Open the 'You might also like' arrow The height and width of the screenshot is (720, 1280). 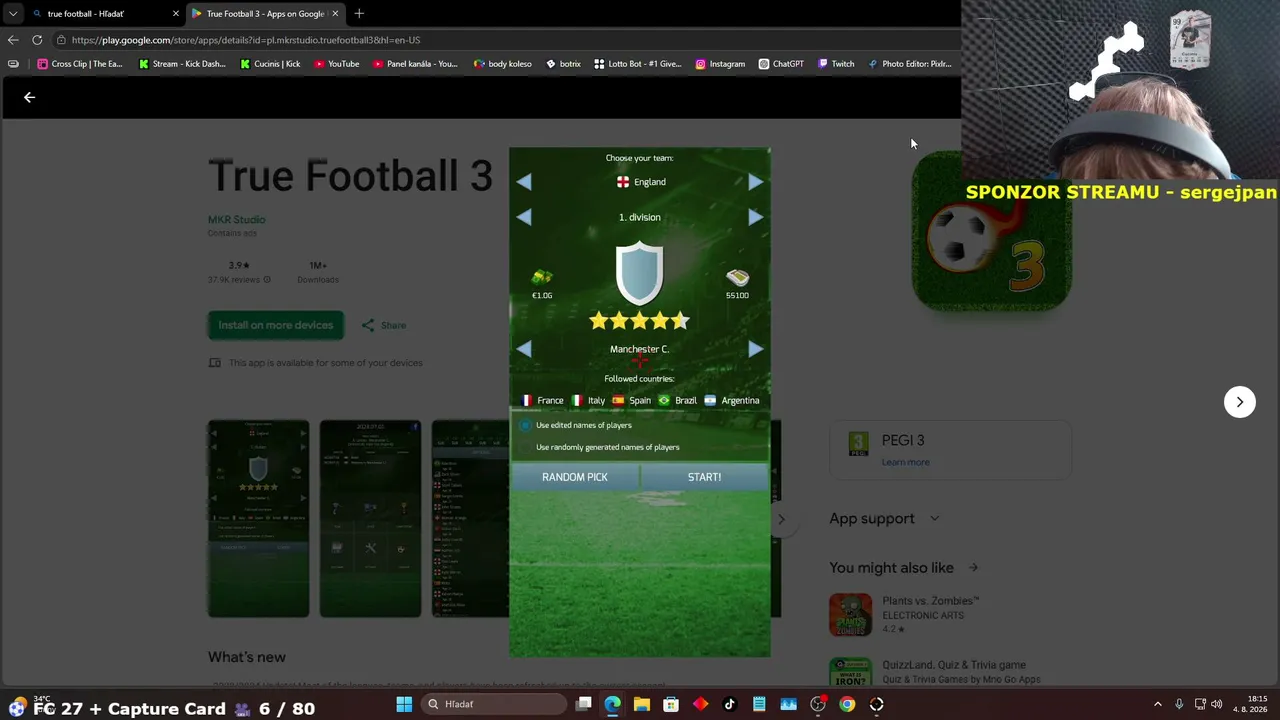point(973,568)
